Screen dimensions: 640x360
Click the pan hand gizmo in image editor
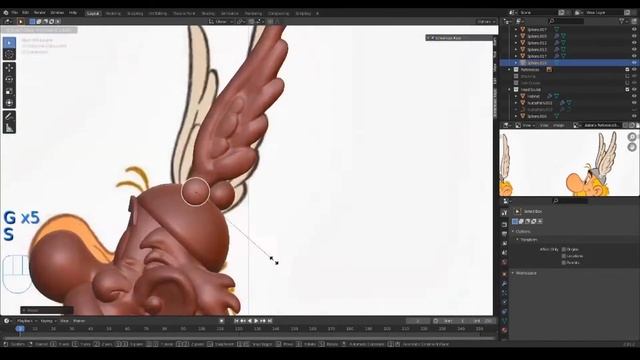[632, 147]
